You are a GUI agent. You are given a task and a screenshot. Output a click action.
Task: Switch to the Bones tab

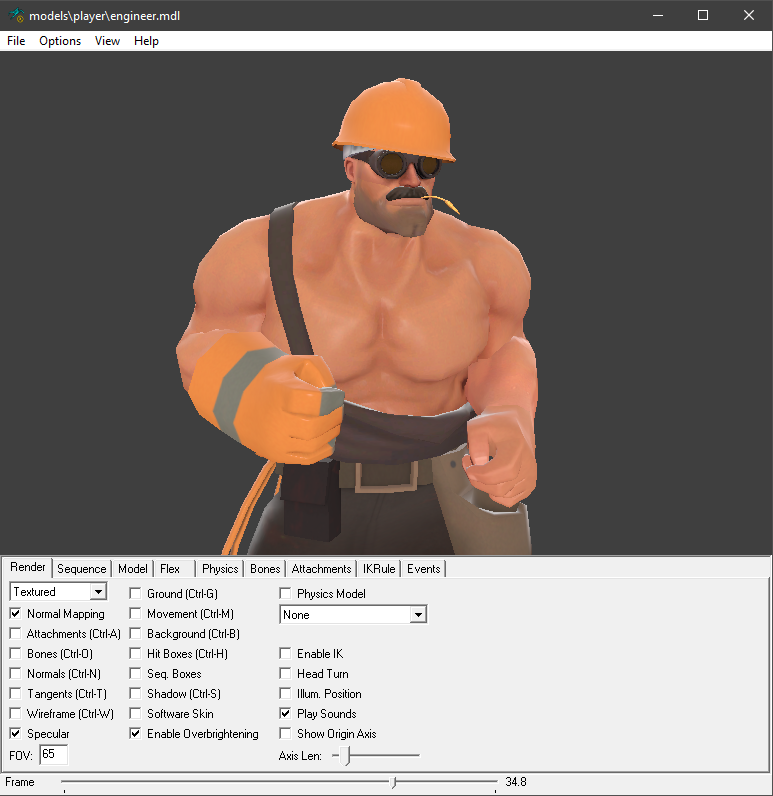pos(265,569)
